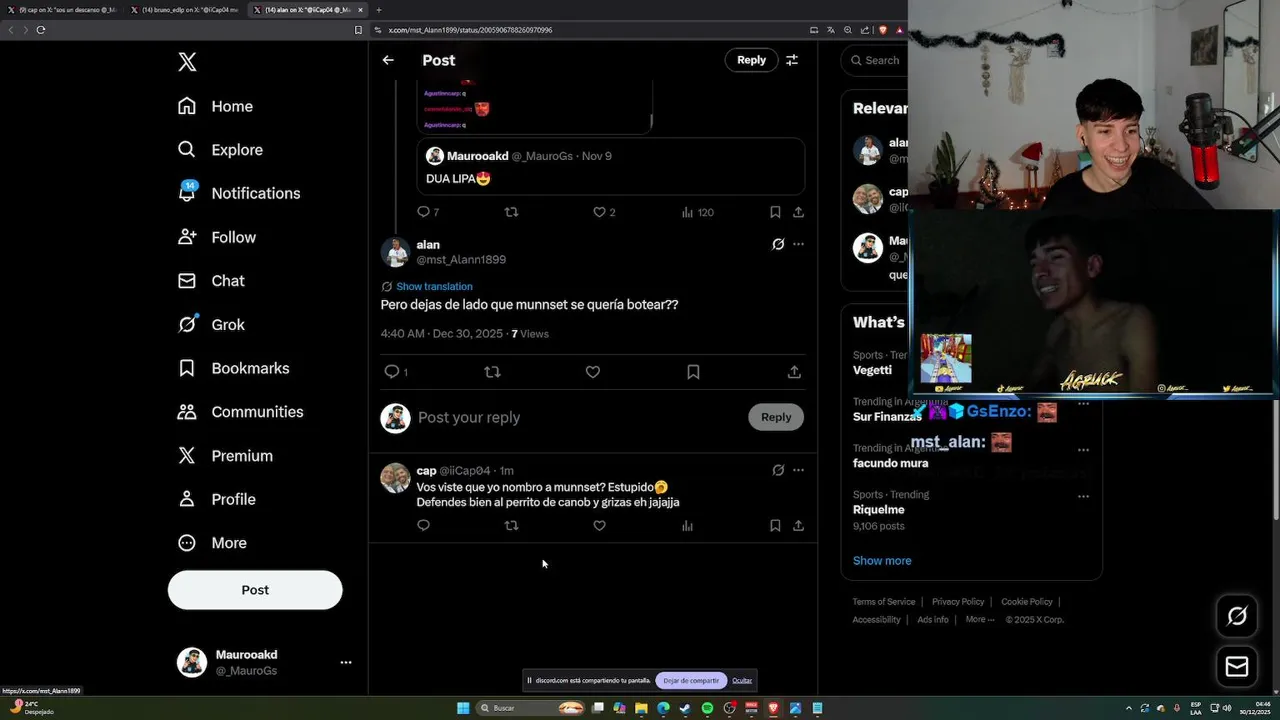Image resolution: width=1280 pixels, height=720 pixels.
Task: Open Premium from the sidebar
Action: click(x=225, y=455)
